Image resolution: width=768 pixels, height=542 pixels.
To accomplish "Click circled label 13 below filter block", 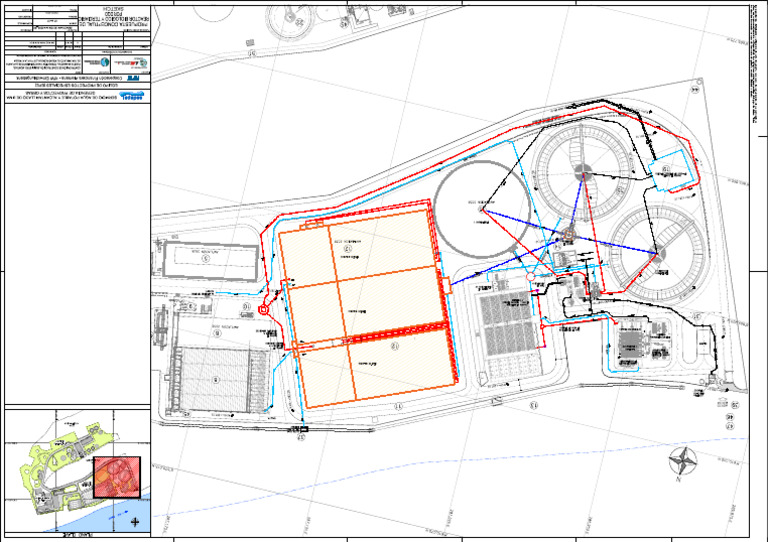I will (x=533, y=405).
